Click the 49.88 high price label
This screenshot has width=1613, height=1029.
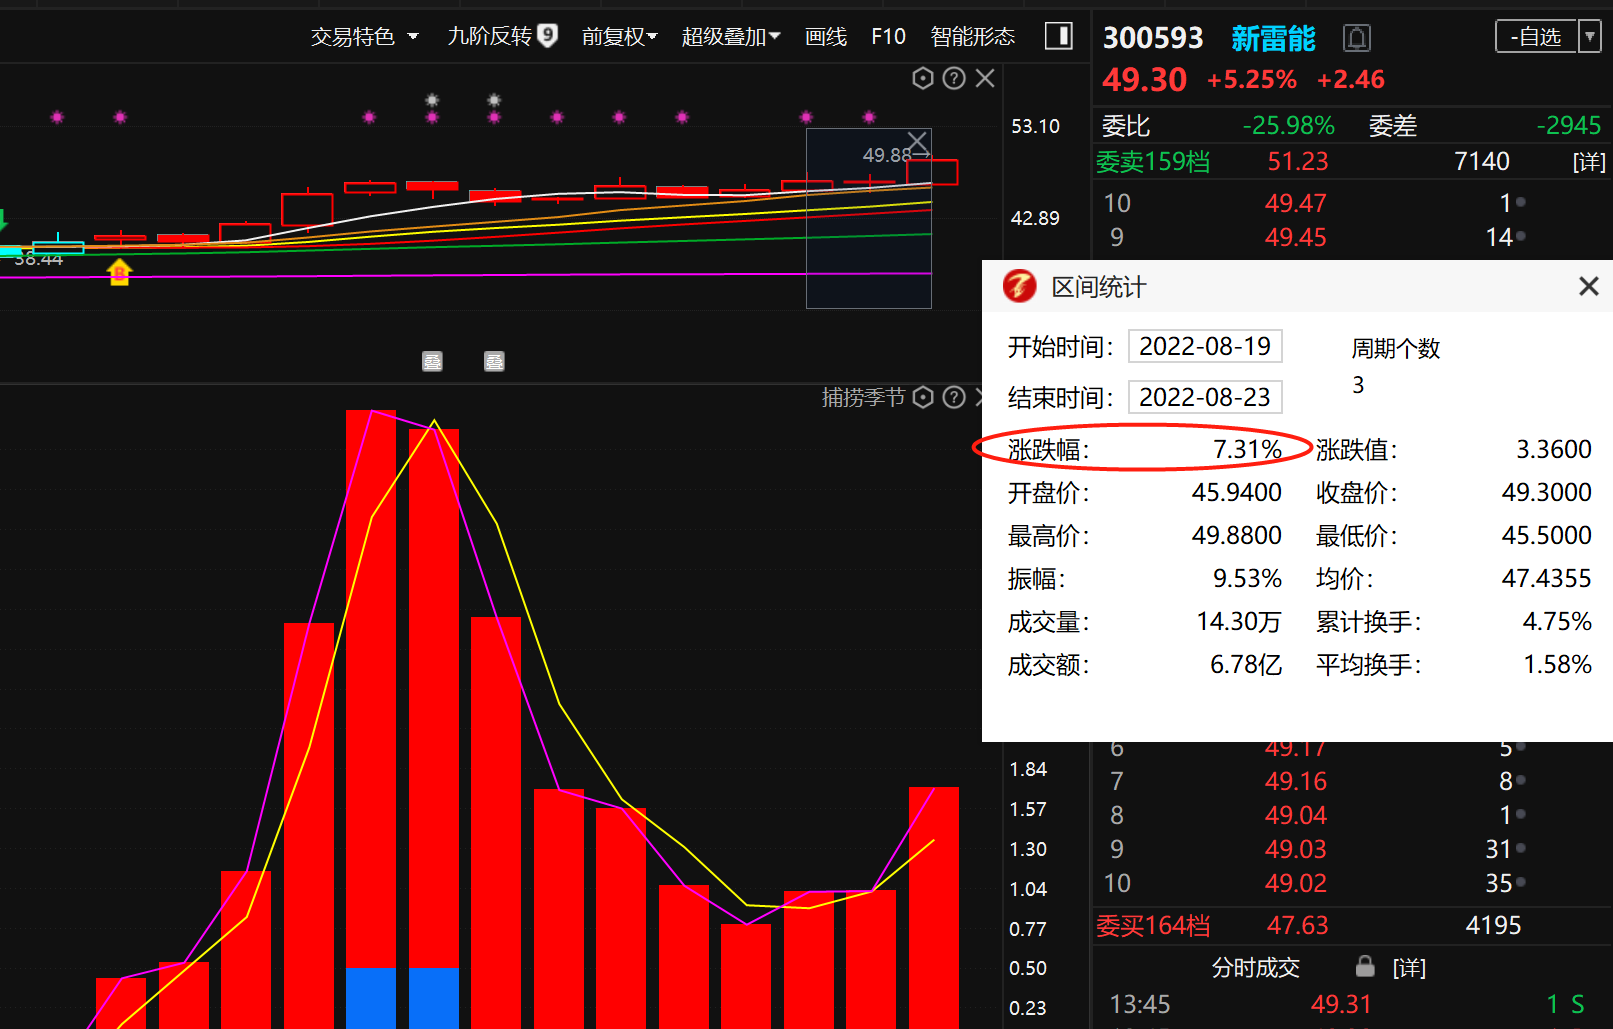[887, 155]
